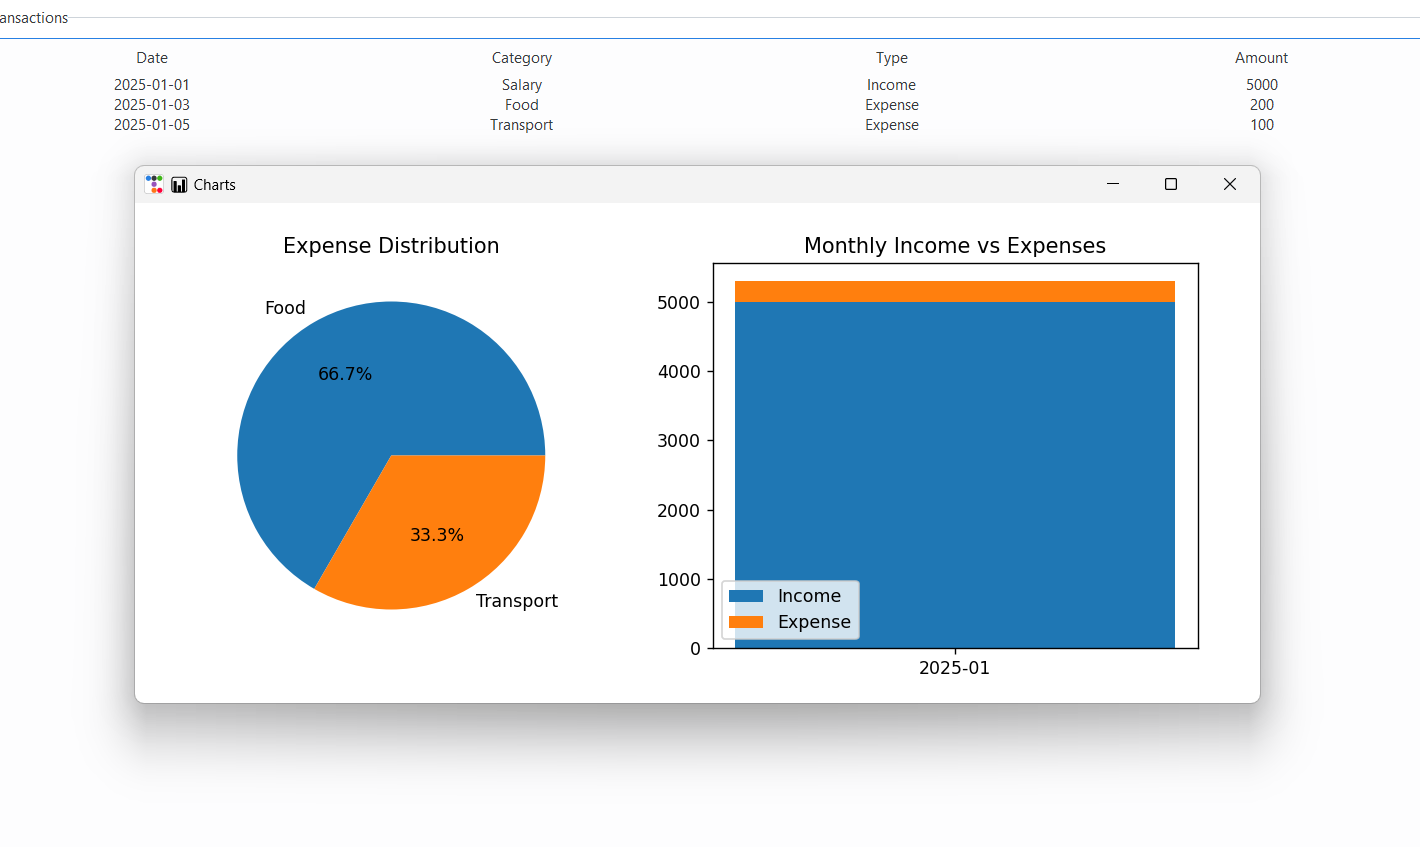The height and width of the screenshot is (847, 1420).
Task: Click the multicolored app icon in Charts title bar
Action: coord(154,184)
